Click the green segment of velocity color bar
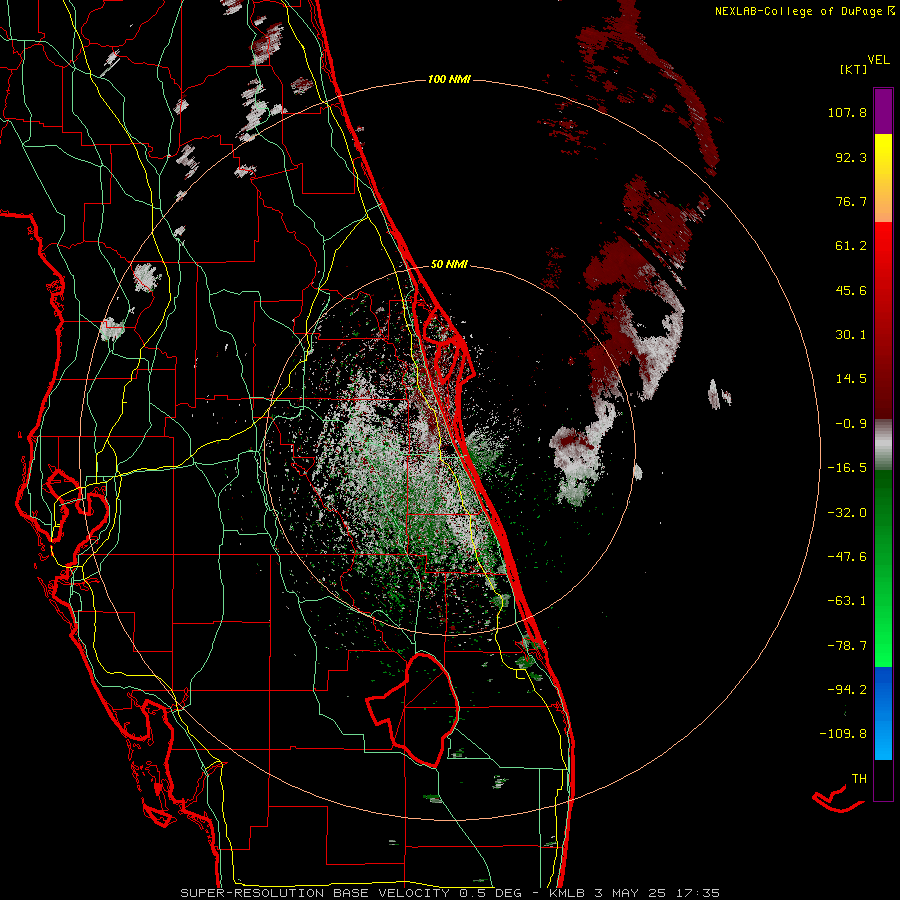The image size is (900, 900). tap(883, 568)
